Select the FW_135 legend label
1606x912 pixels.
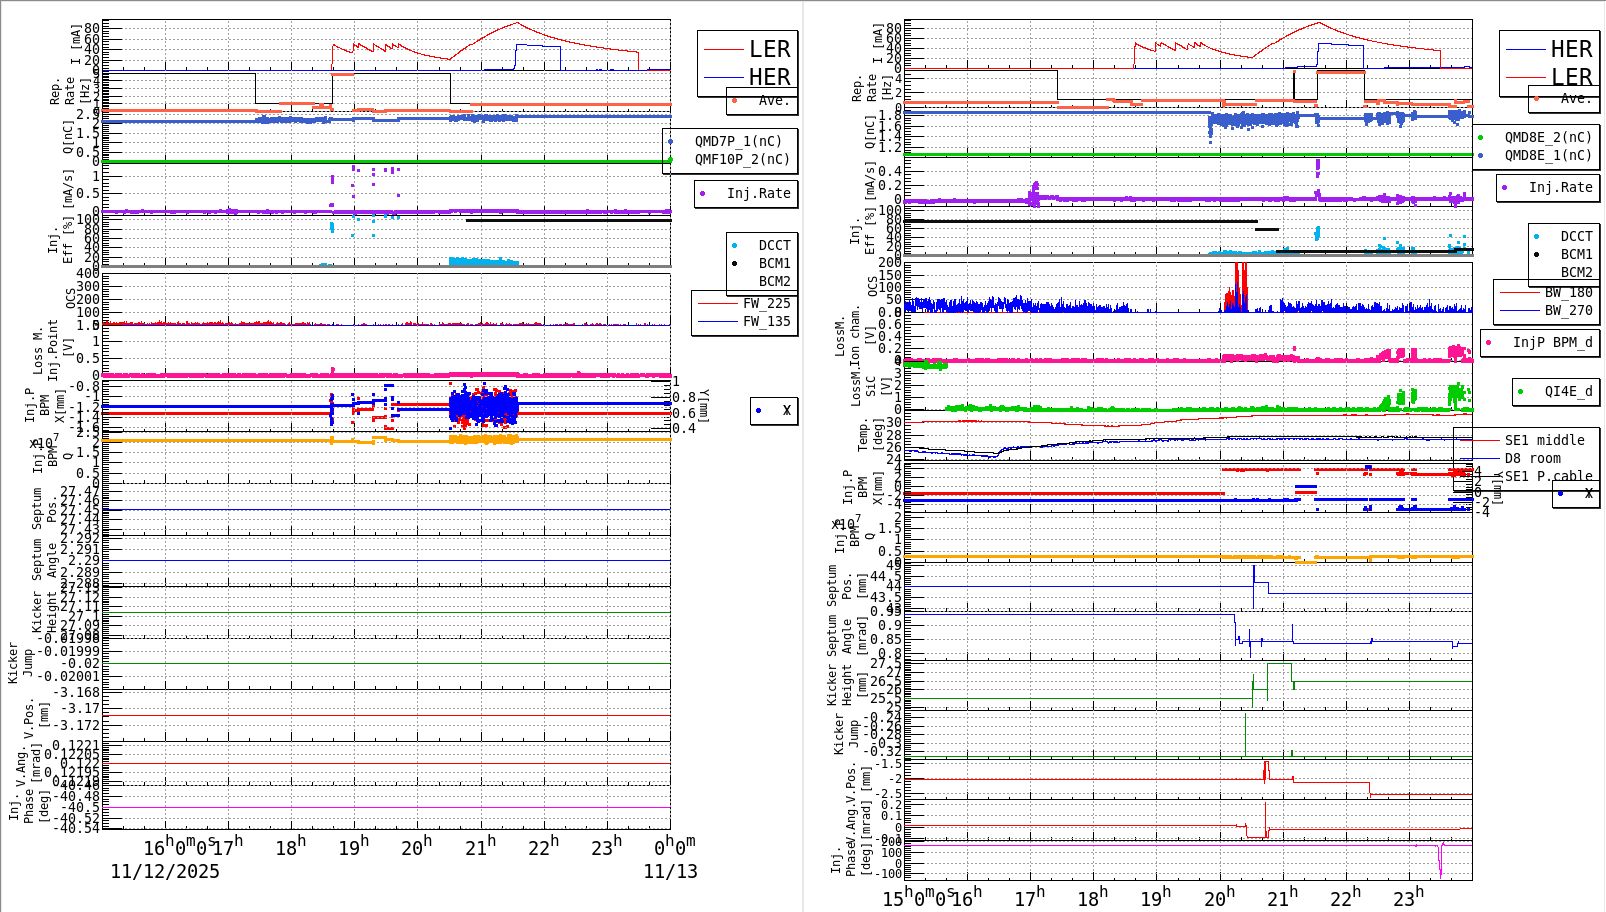[766, 321]
